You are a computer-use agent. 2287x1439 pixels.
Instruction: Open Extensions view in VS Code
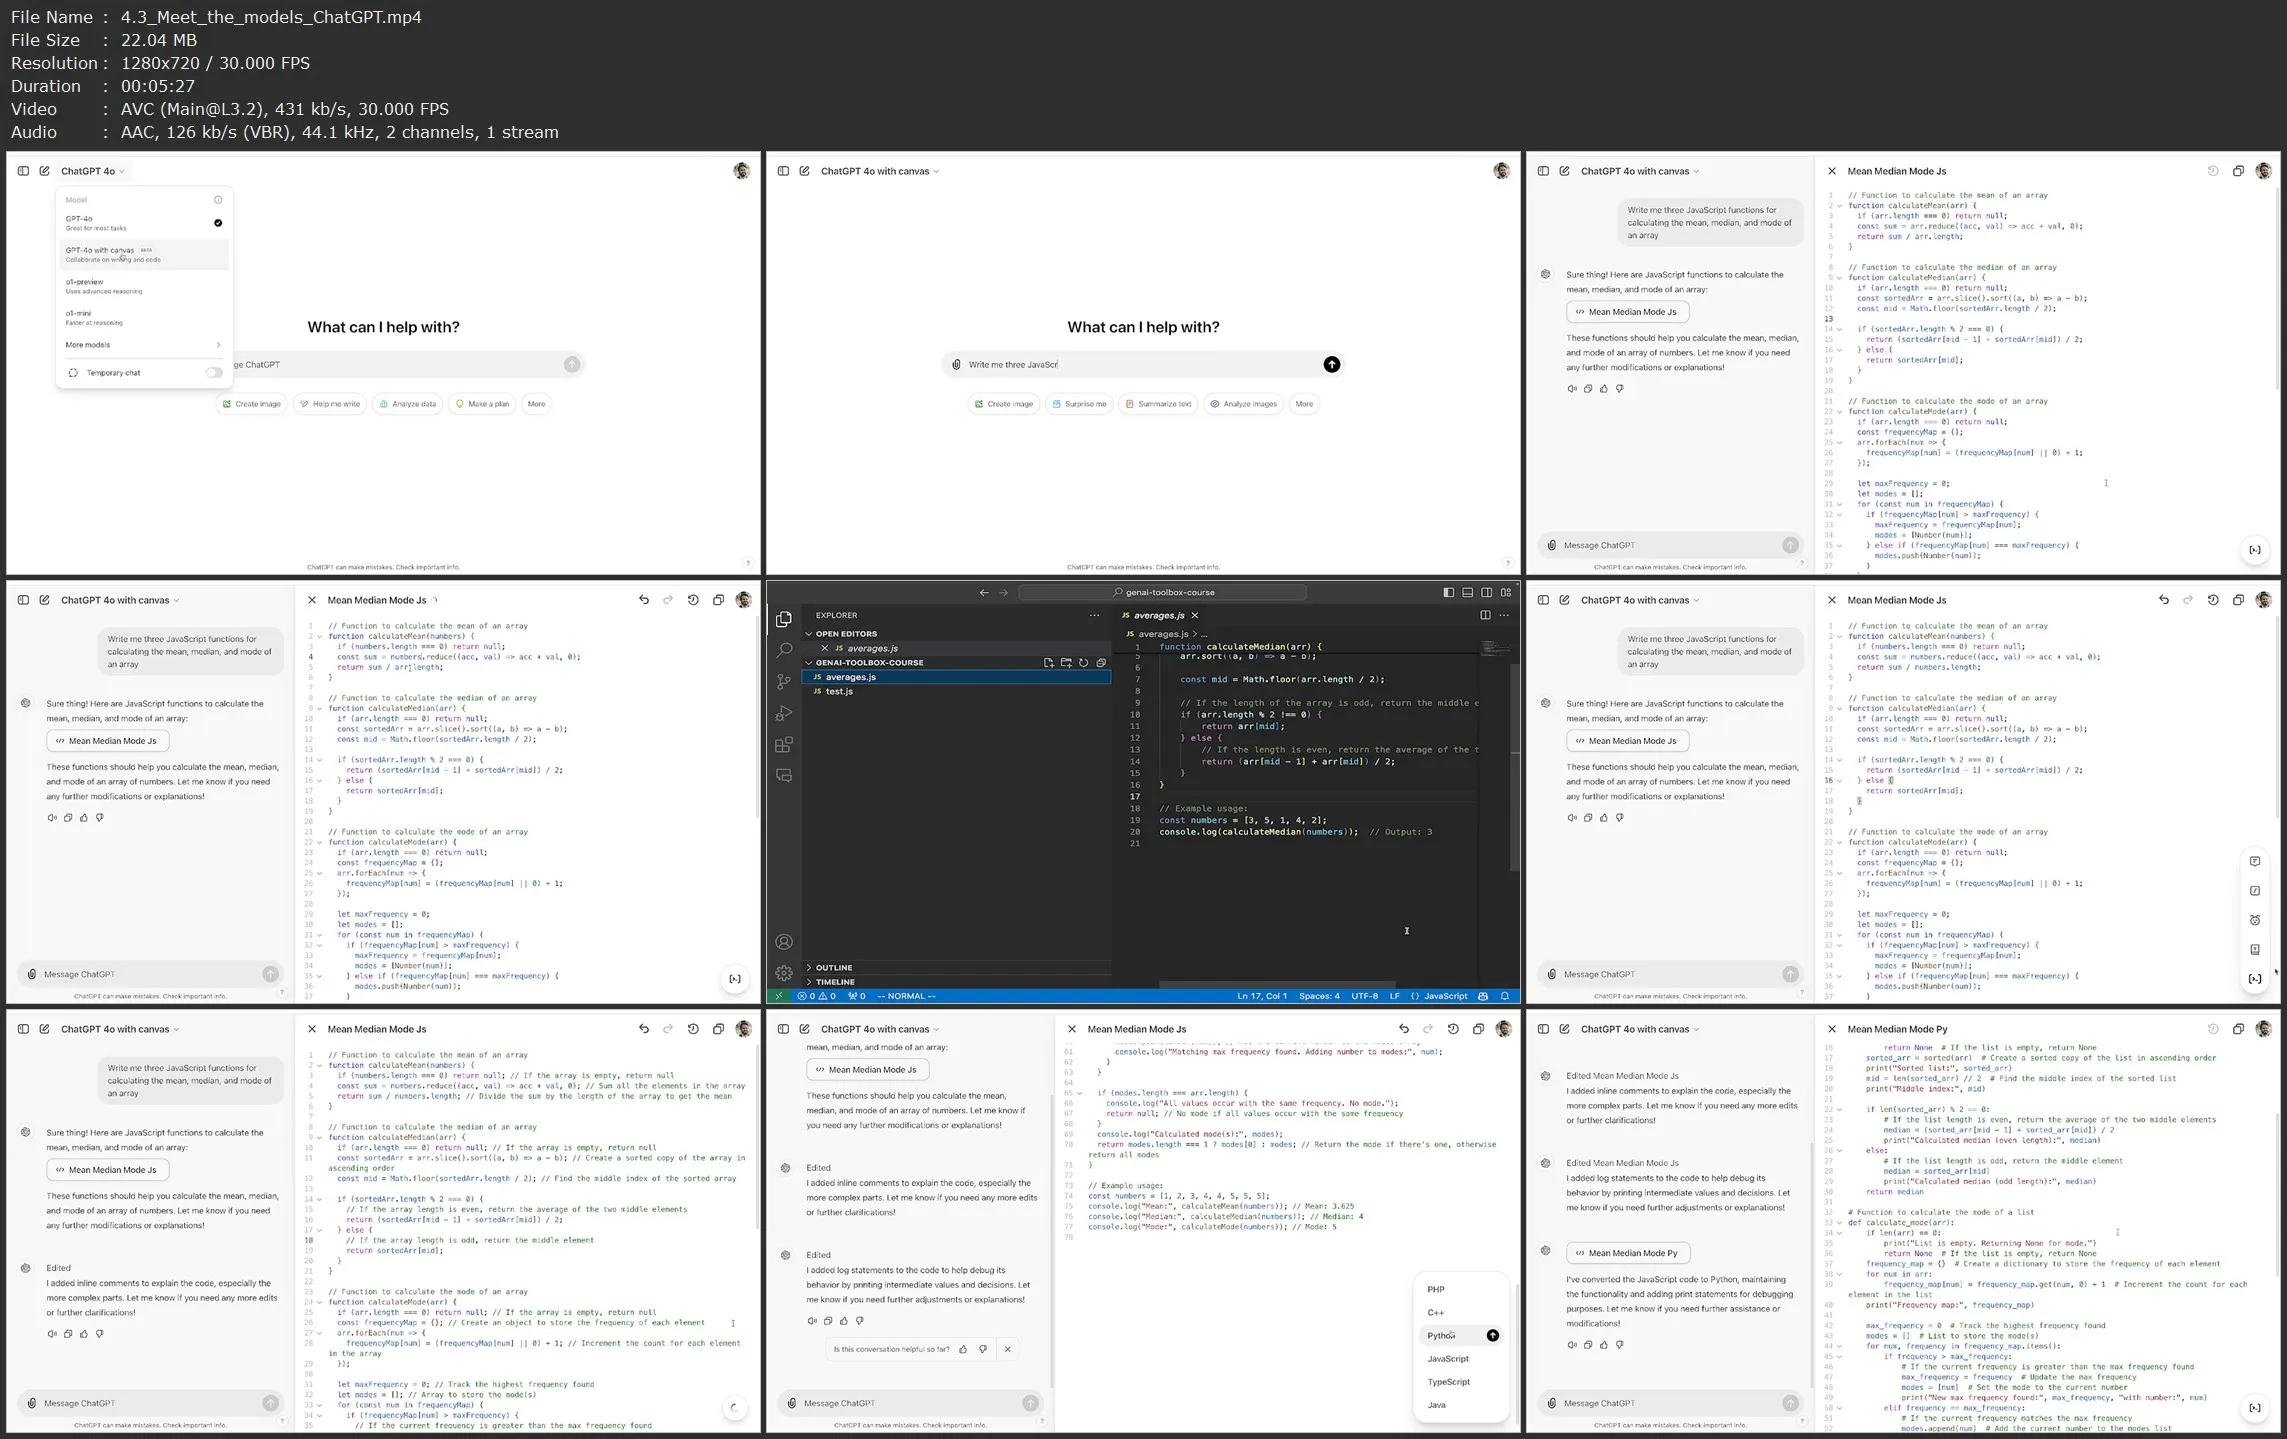click(784, 745)
